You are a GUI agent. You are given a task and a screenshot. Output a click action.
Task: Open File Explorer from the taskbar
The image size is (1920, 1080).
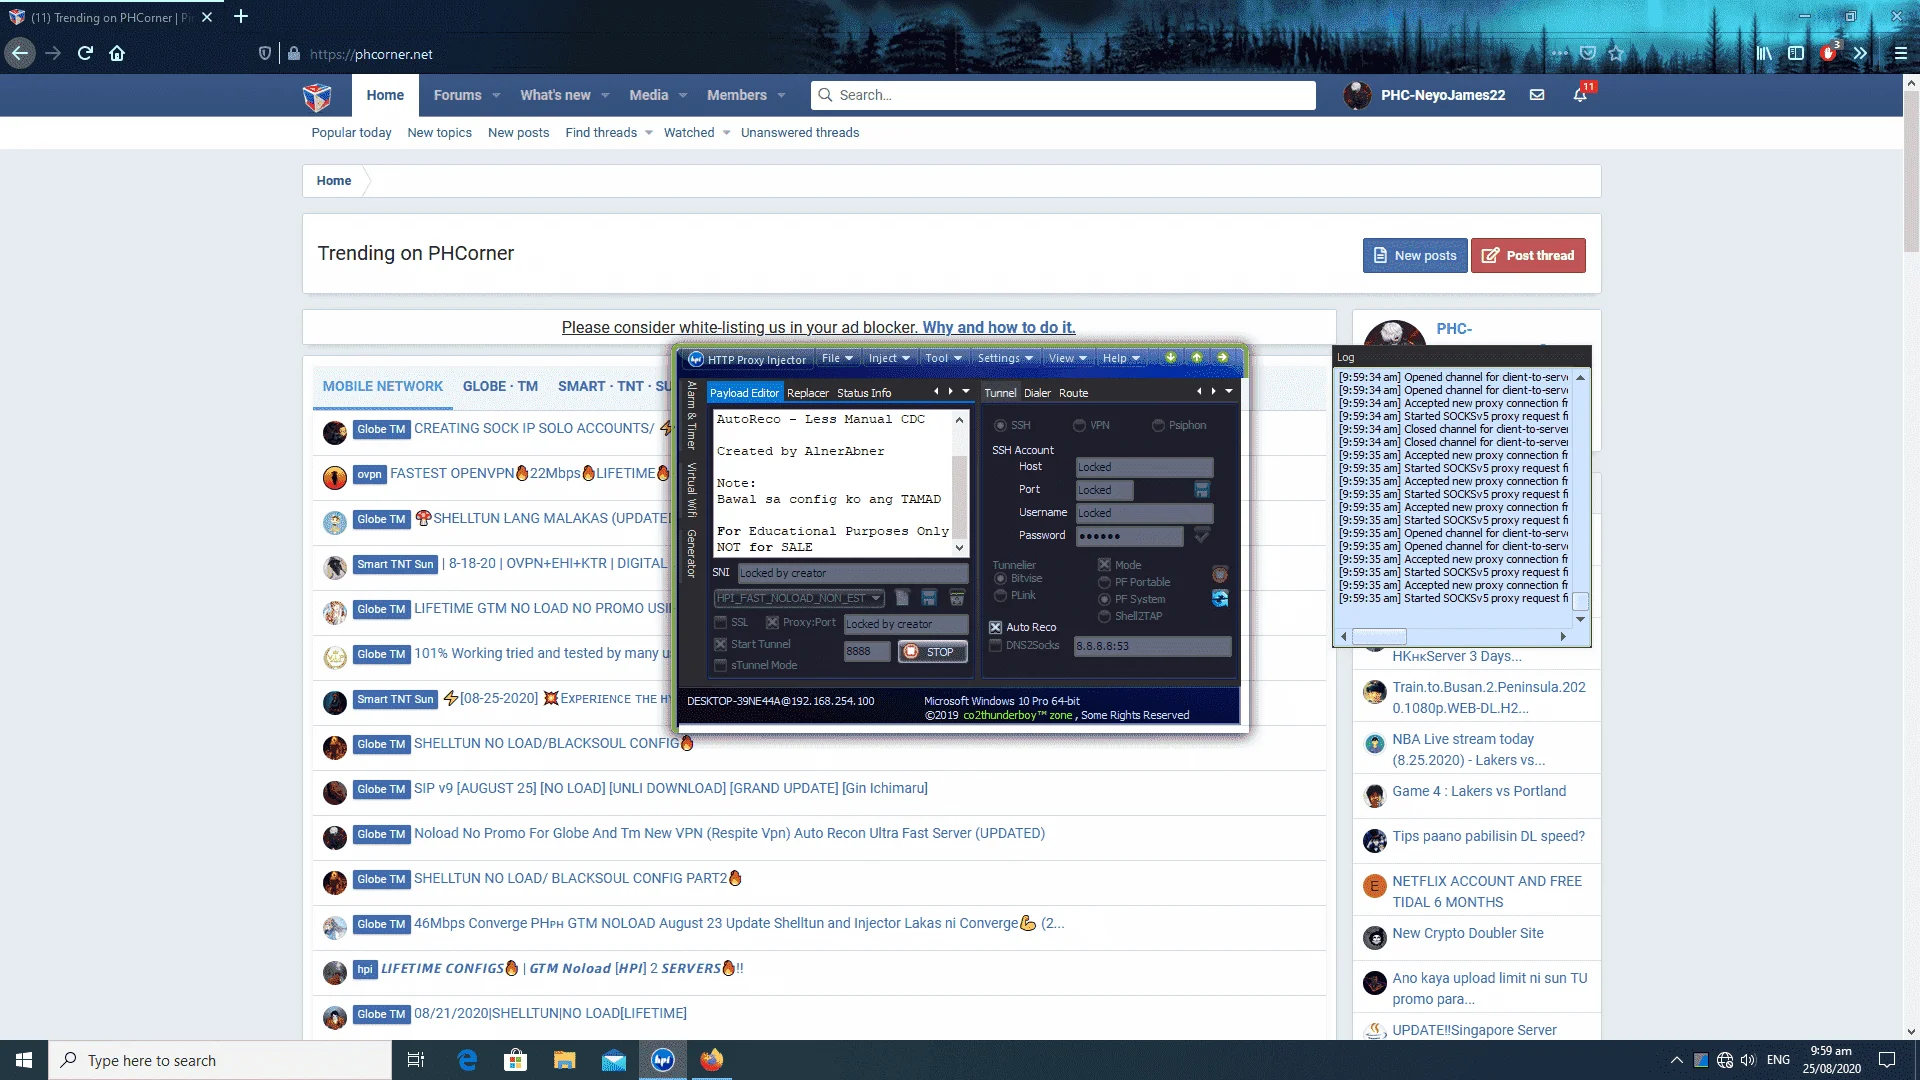[565, 1060]
